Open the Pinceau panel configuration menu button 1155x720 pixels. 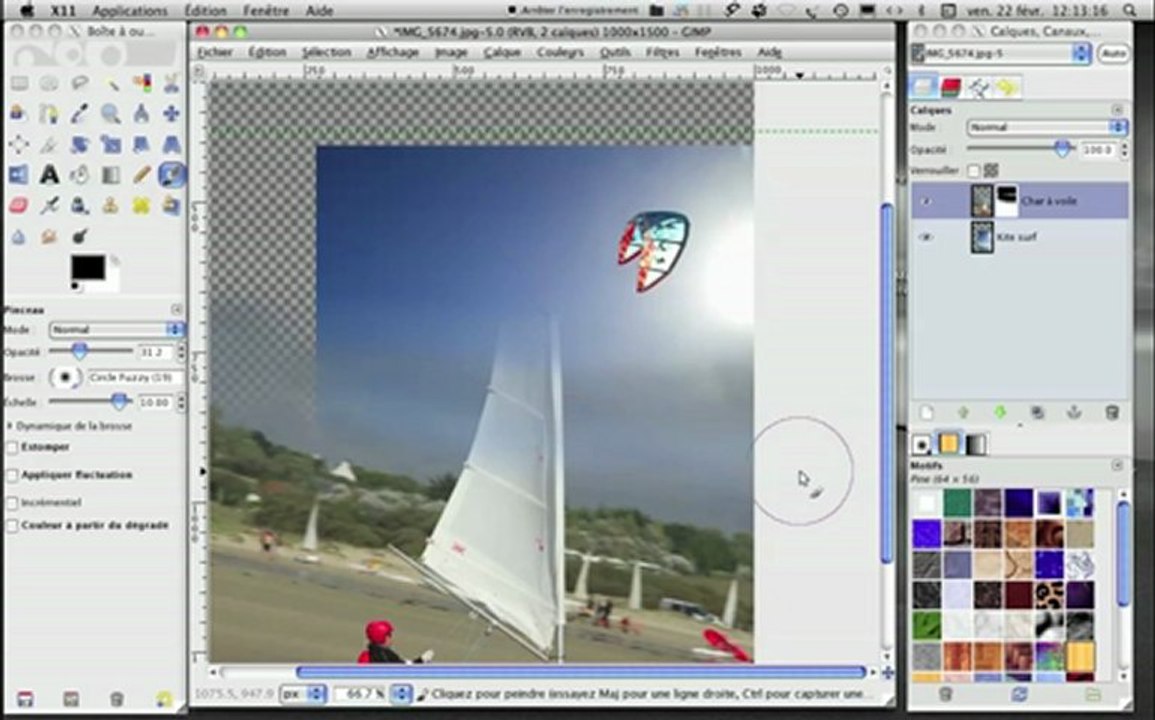(177, 310)
